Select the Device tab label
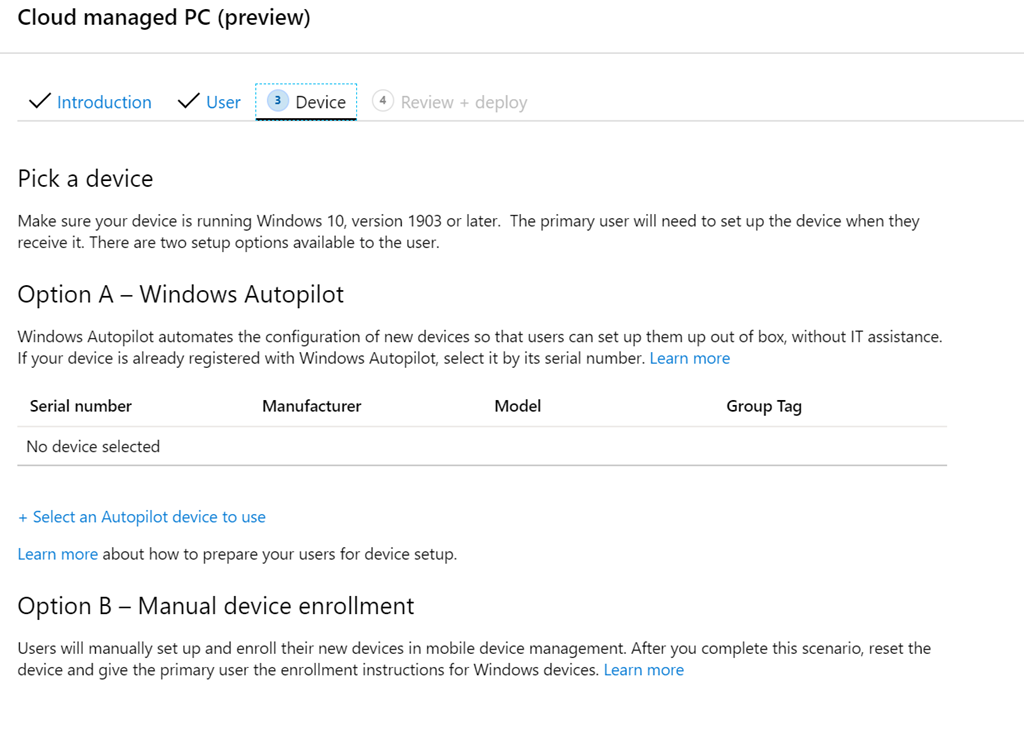 (320, 102)
